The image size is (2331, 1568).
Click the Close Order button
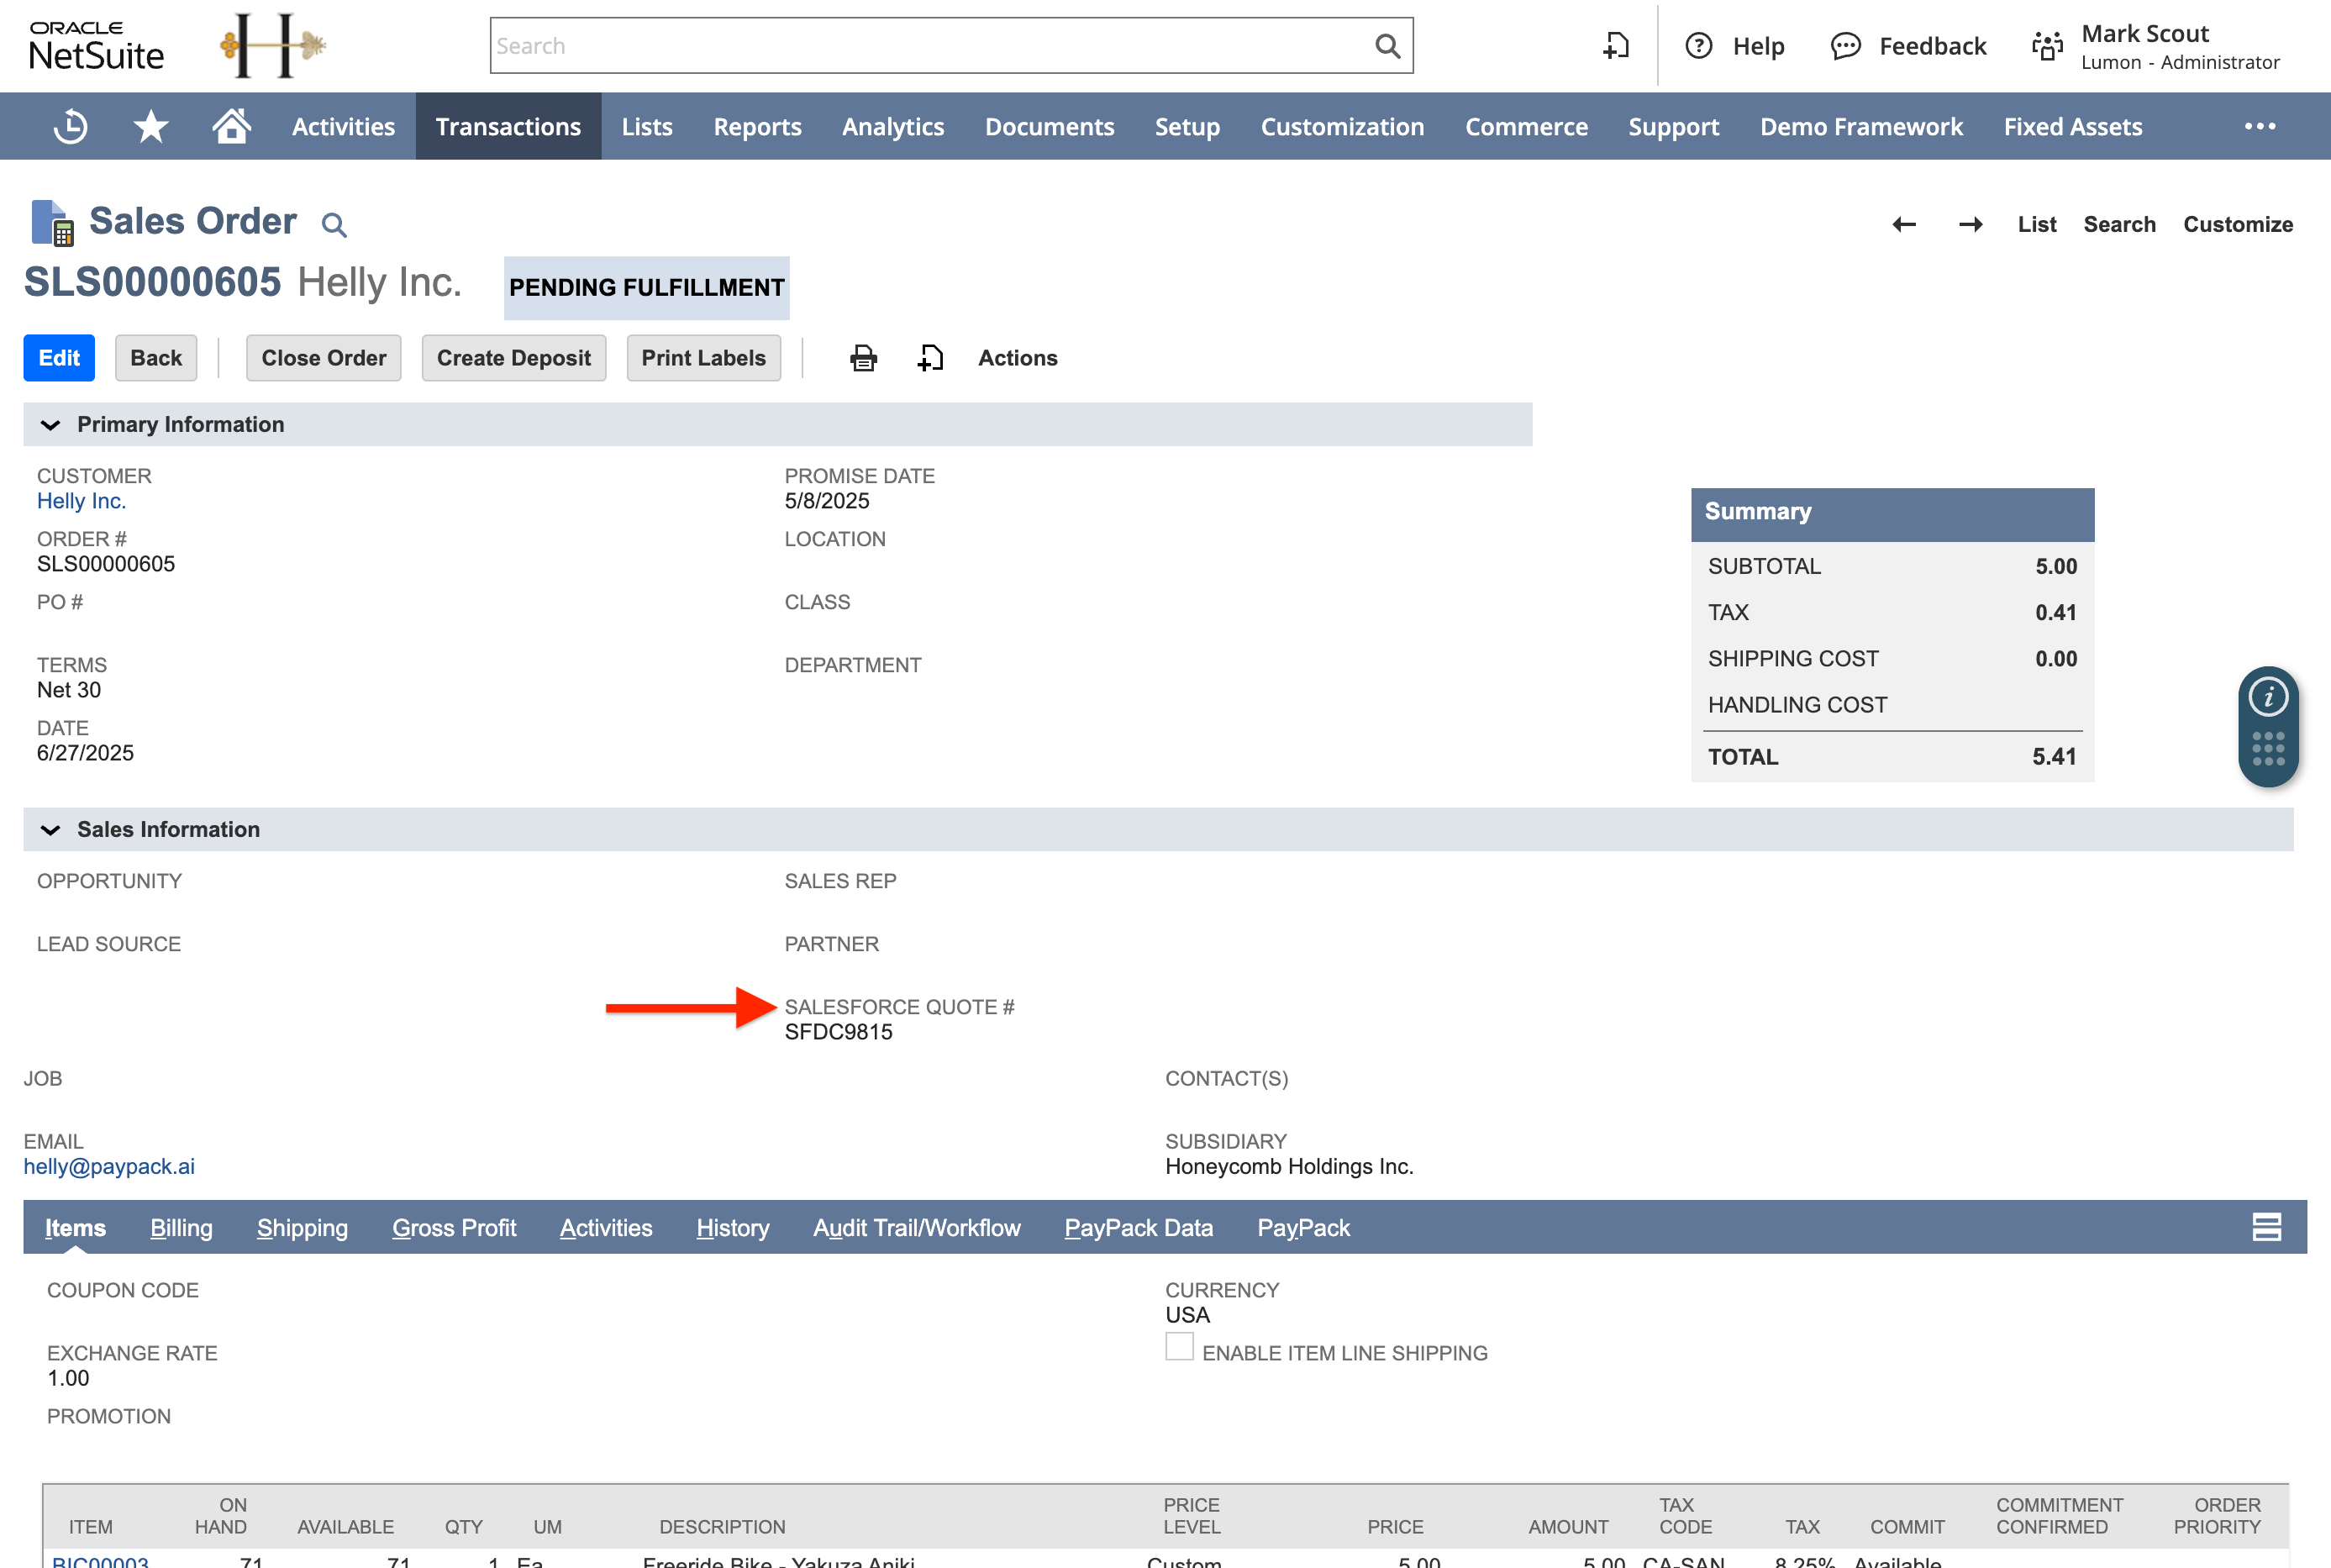pos(323,357)
